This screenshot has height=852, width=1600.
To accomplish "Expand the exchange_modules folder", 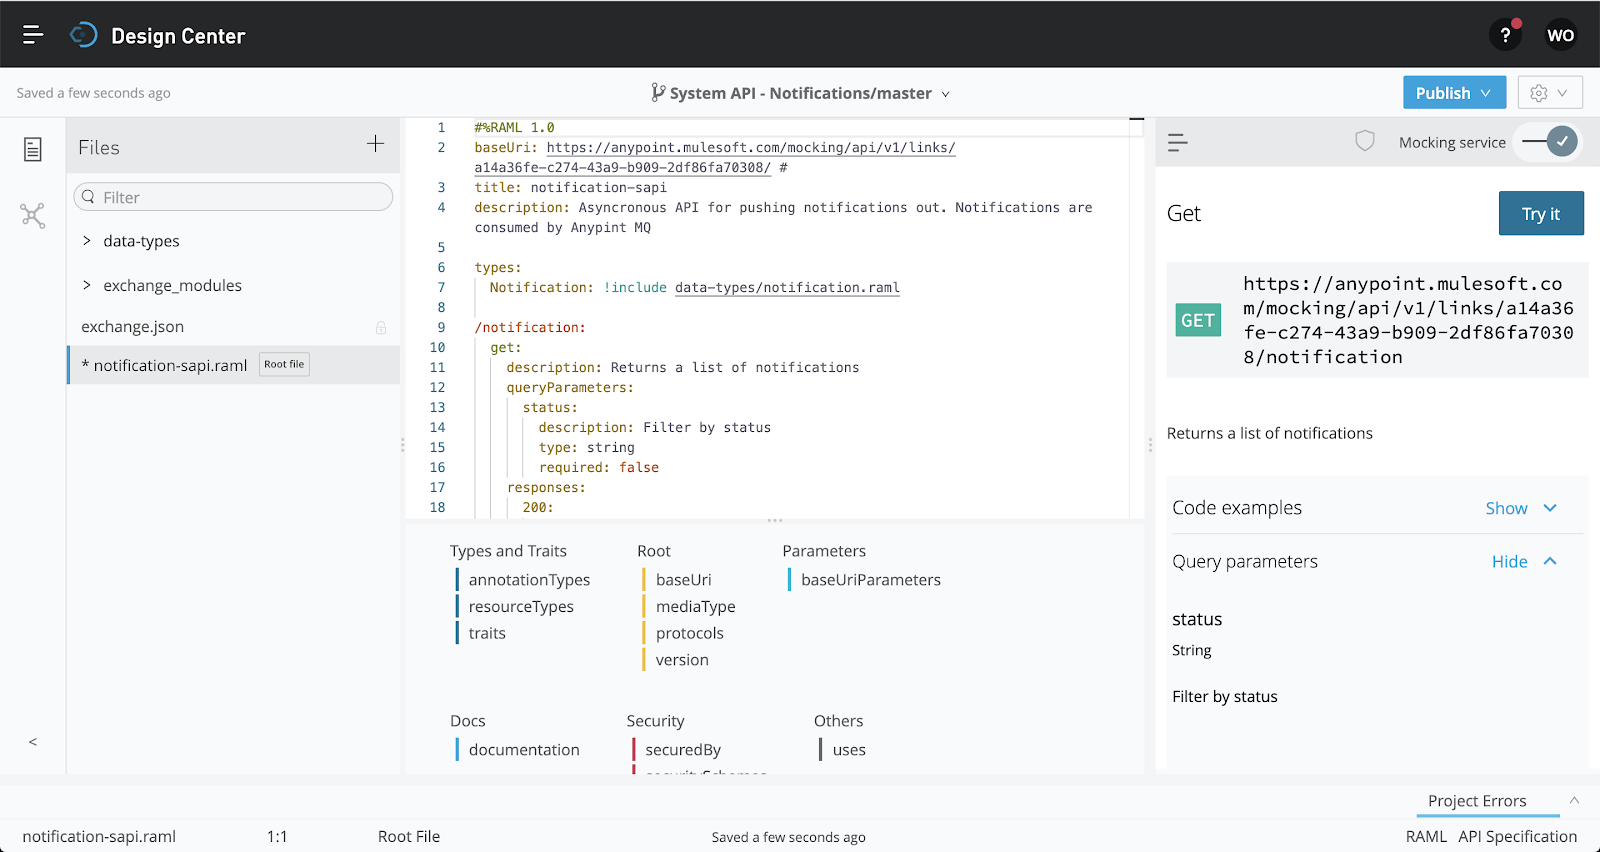I will tap(171, 285).
